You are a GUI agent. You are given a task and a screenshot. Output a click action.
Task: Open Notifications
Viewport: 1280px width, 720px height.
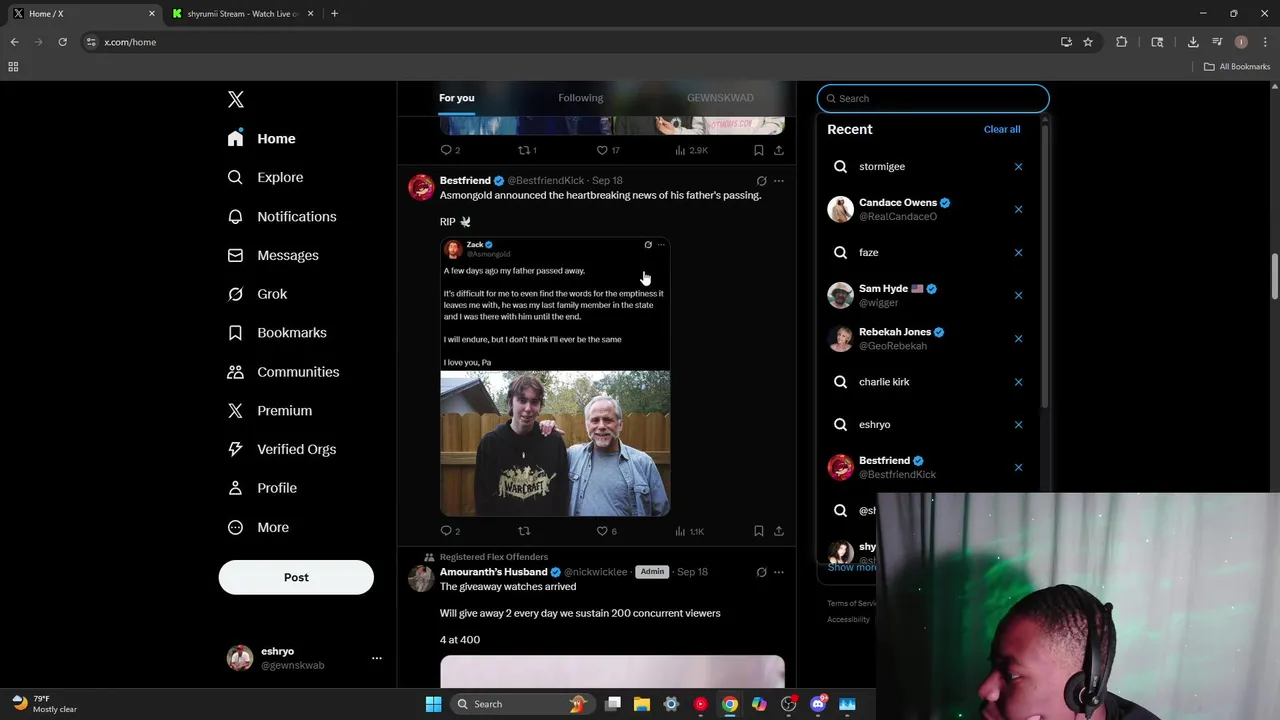pyautogui.click(x=283, y=216)
